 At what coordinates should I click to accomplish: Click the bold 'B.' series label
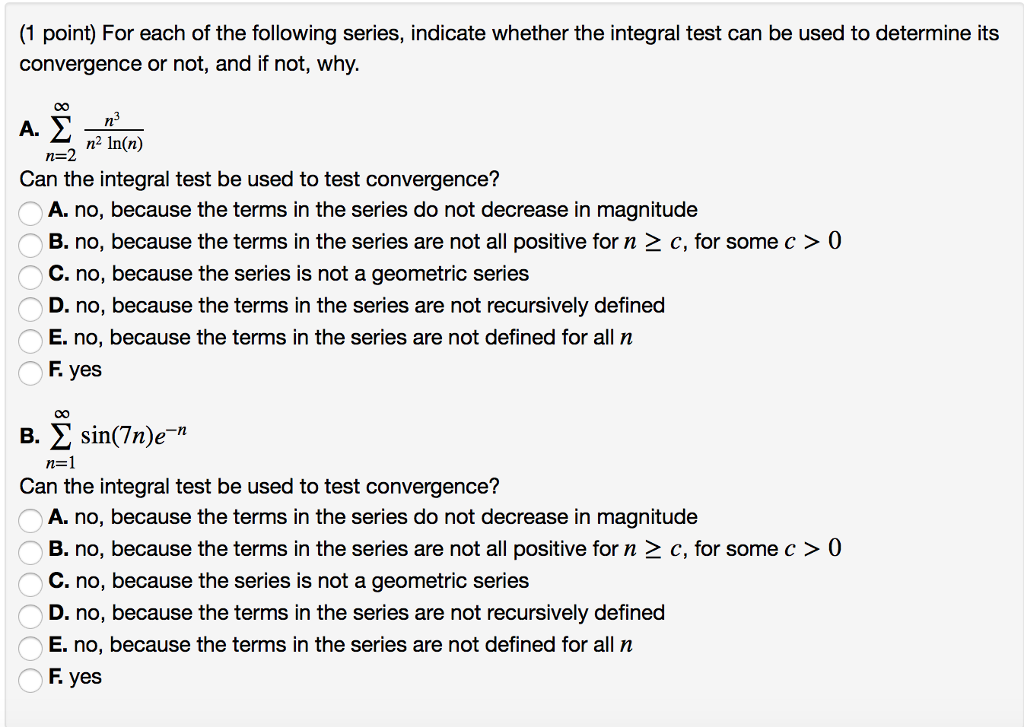pyautogui.click(x=26, y=435)
